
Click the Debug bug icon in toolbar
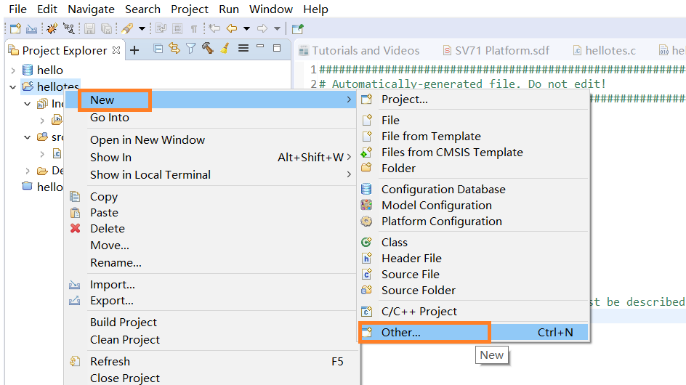(52, 29)
